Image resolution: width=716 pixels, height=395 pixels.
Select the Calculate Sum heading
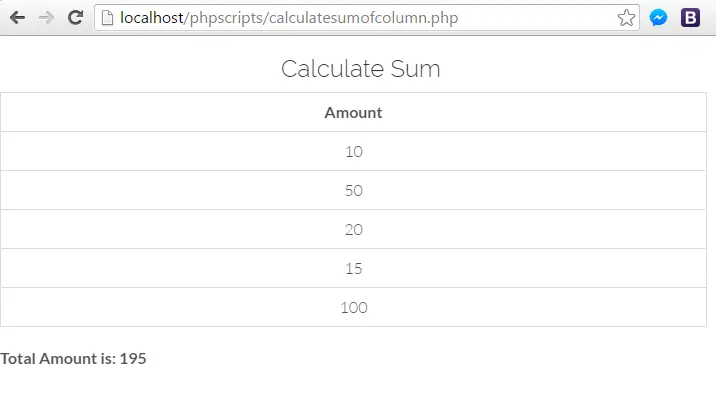[x=360, y=68]
